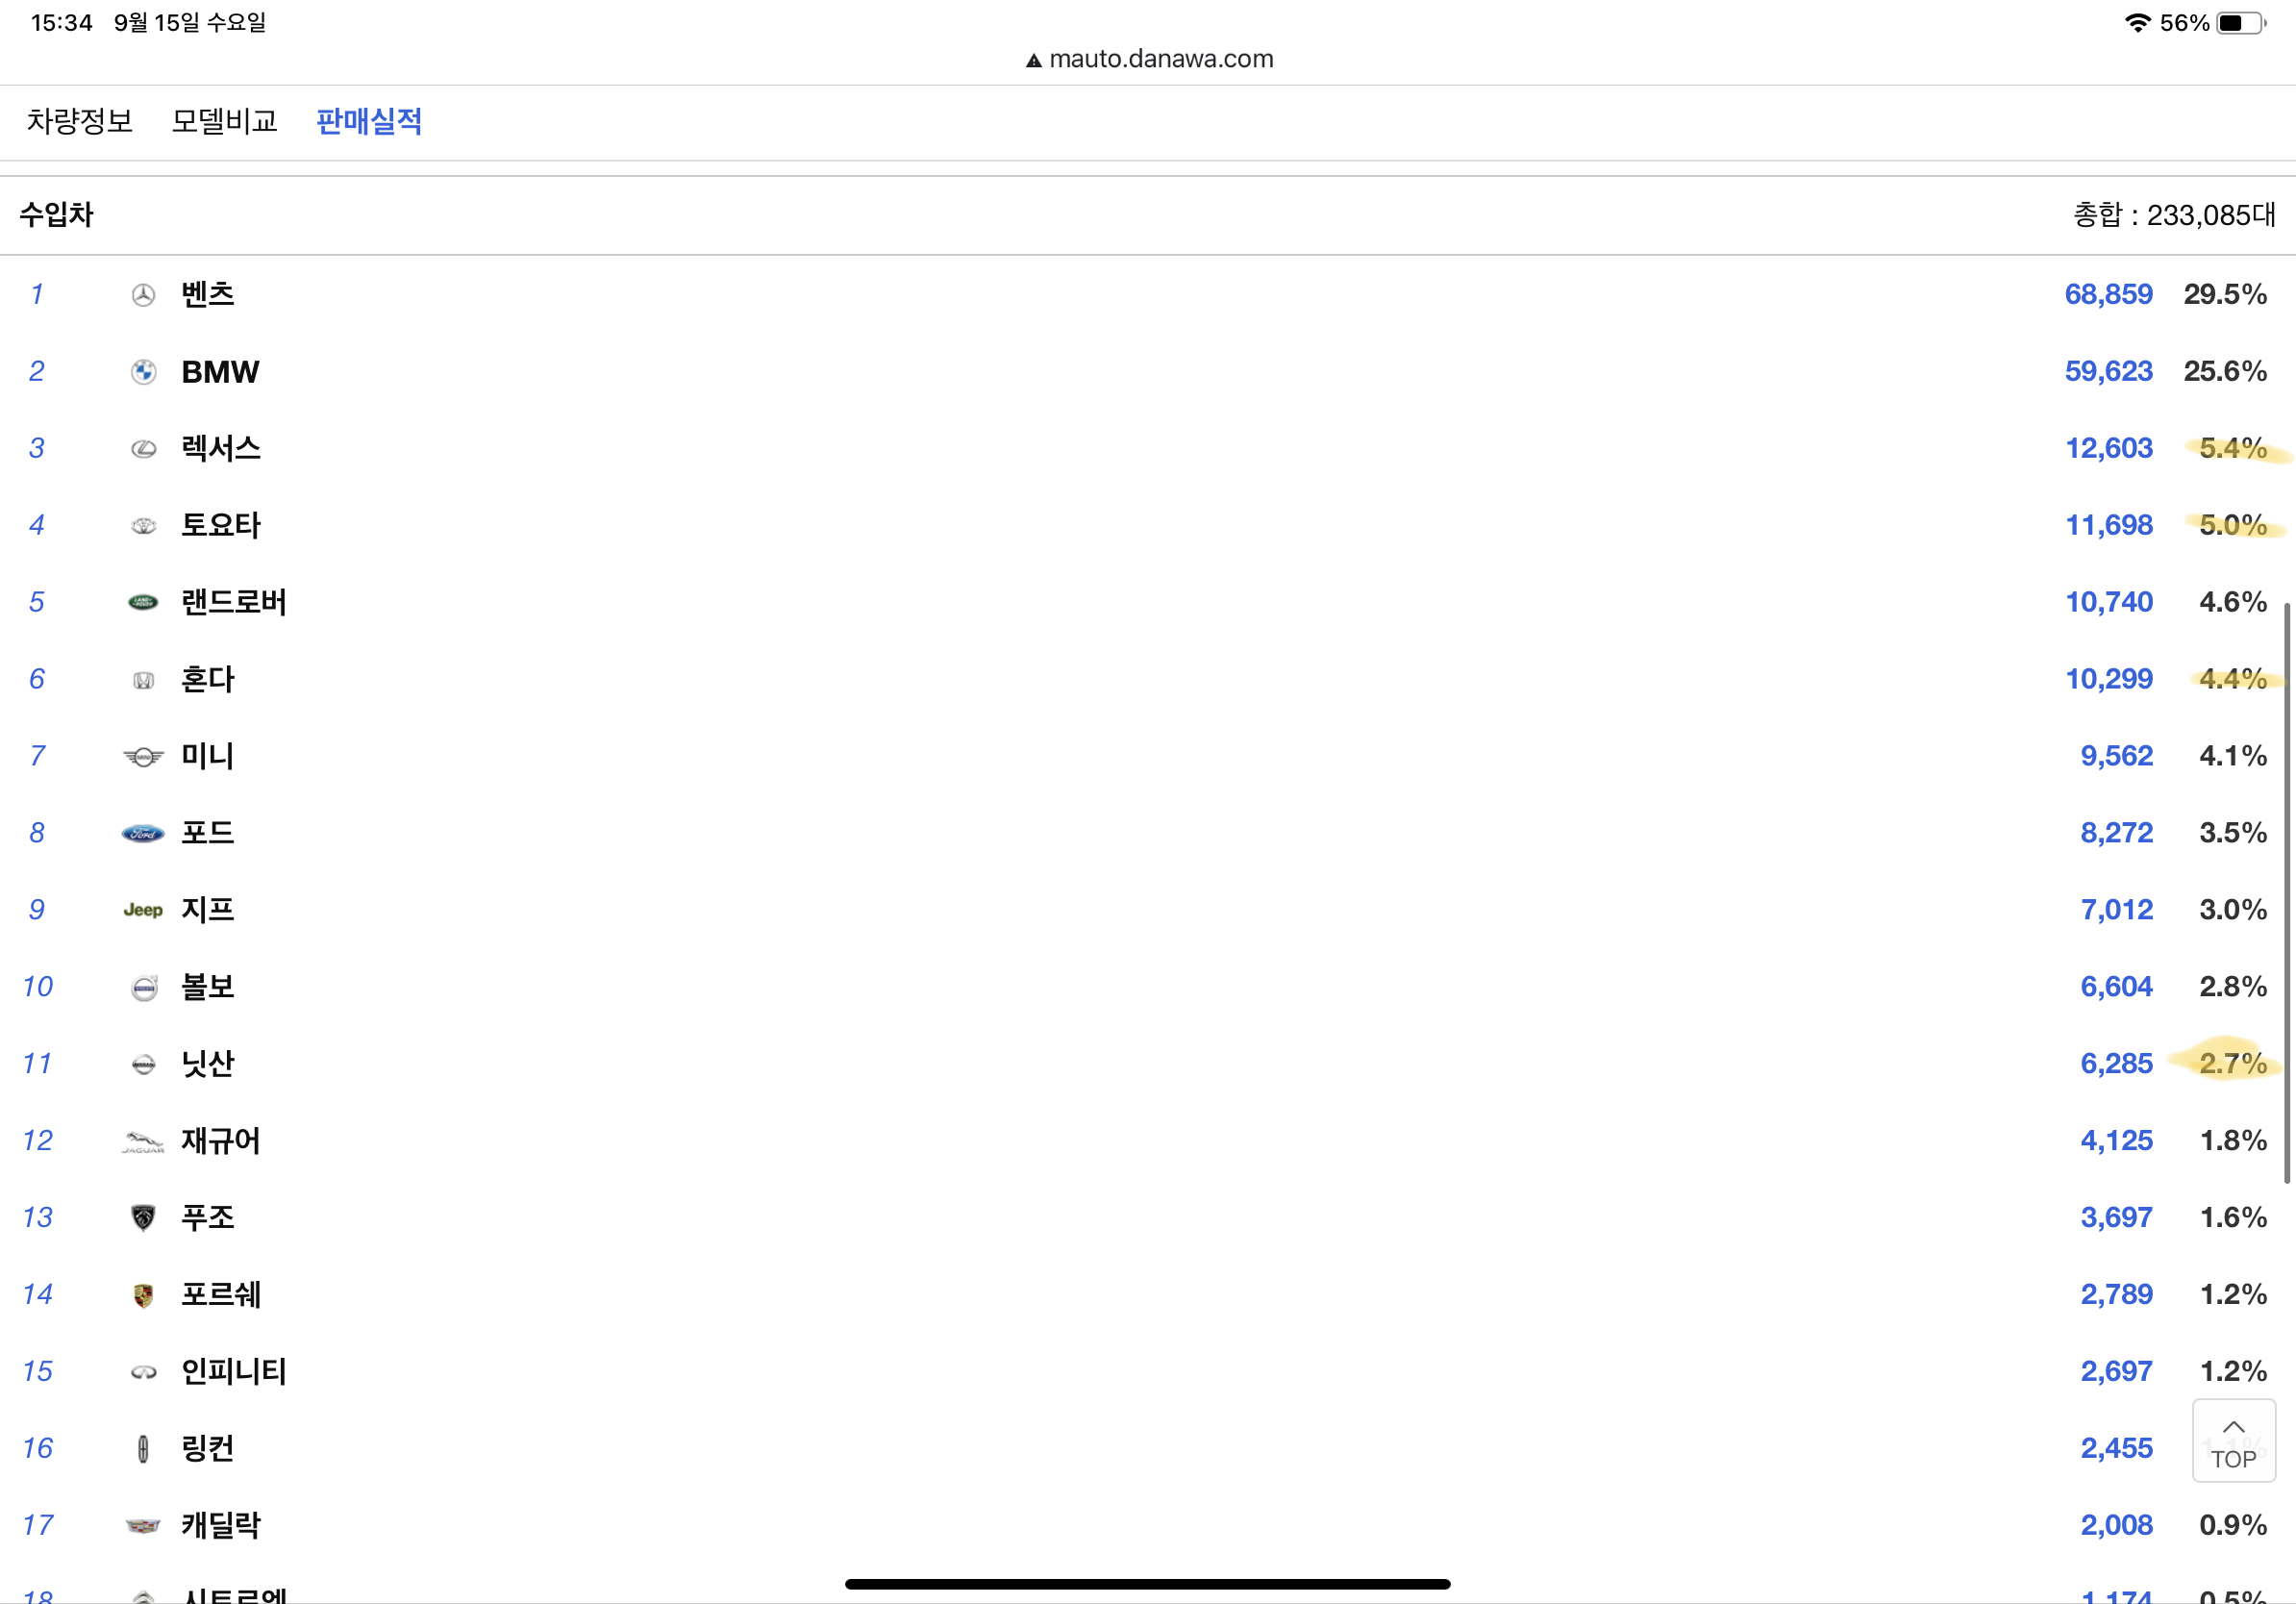The height and width of the screenshot is (1604, 2296).
Task: Click the Porsche logo icon
Action: [143, 1296]
